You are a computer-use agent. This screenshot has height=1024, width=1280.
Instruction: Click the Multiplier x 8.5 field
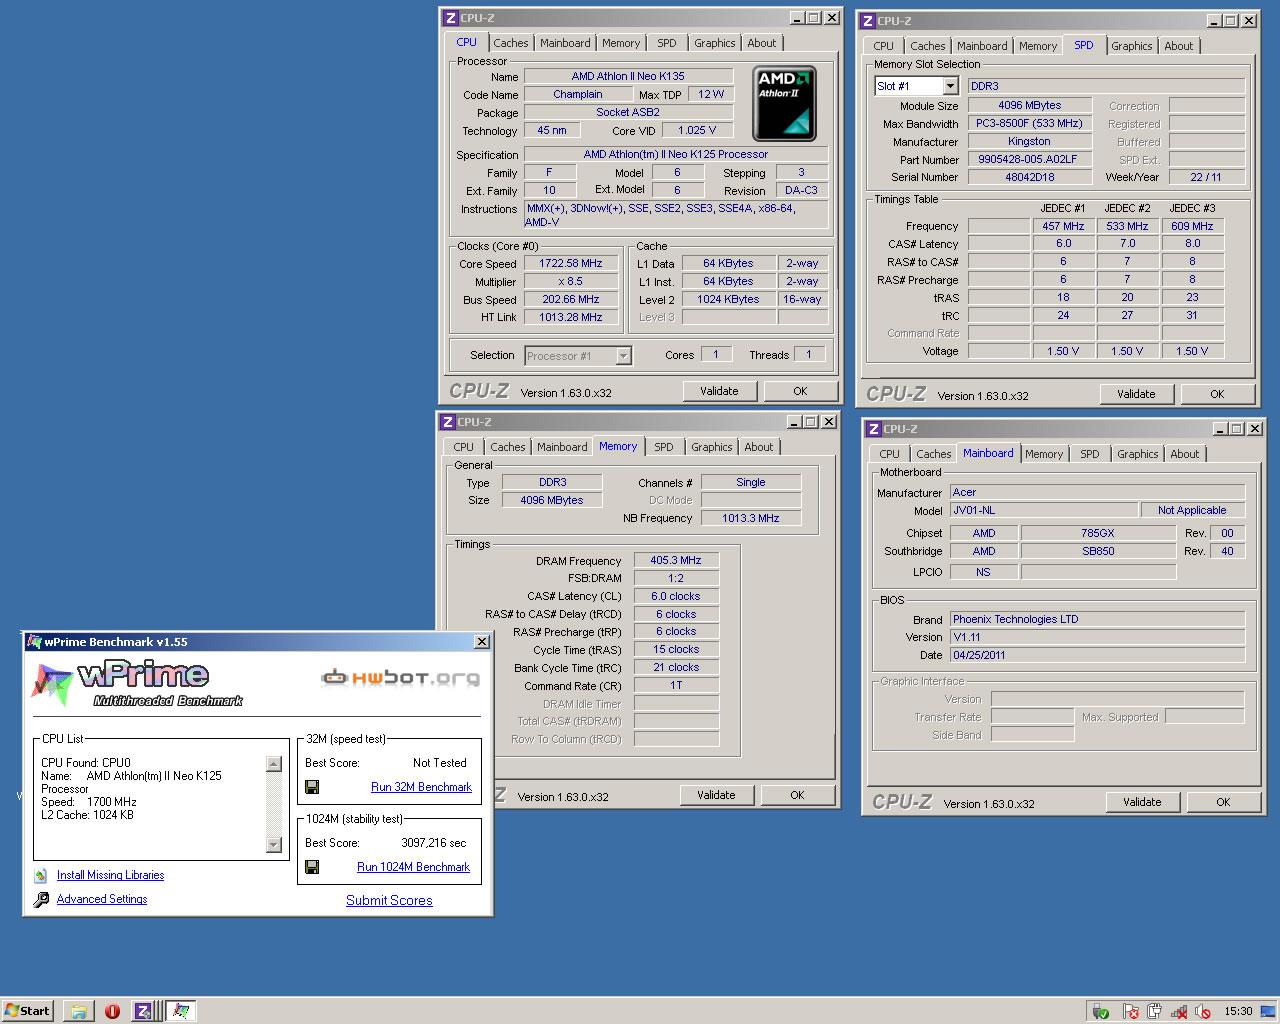click(570, 282)
